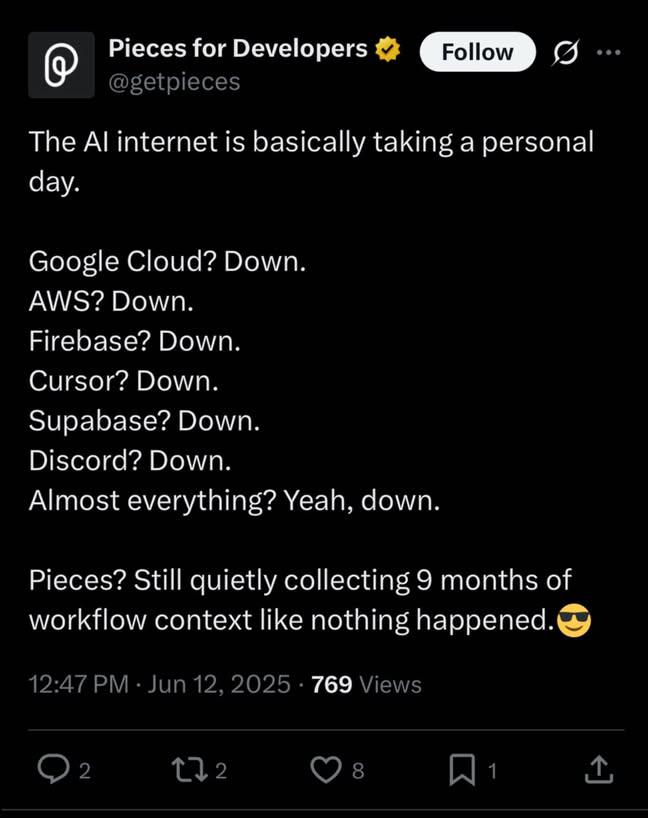Click the 12:47 PM · Jun 12, 2025 timestamp

pos(160,685)
